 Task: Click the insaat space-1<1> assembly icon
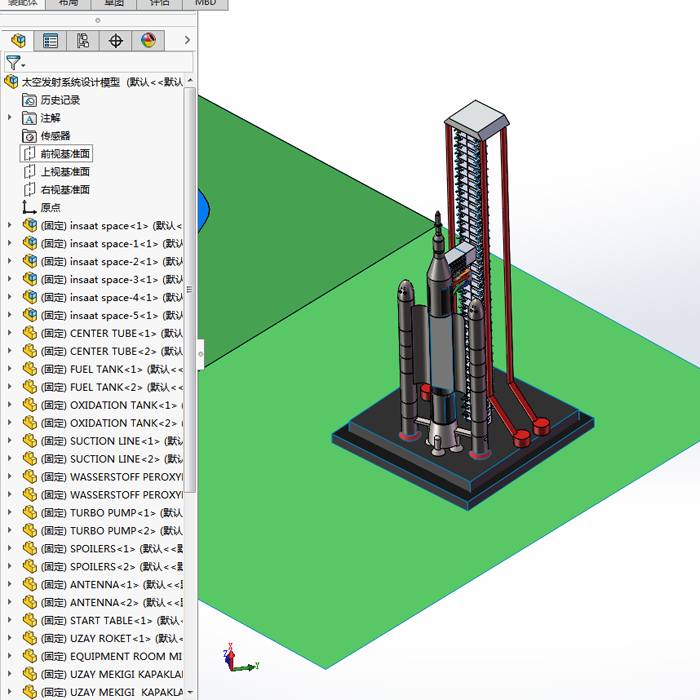(x=30, y=243)
